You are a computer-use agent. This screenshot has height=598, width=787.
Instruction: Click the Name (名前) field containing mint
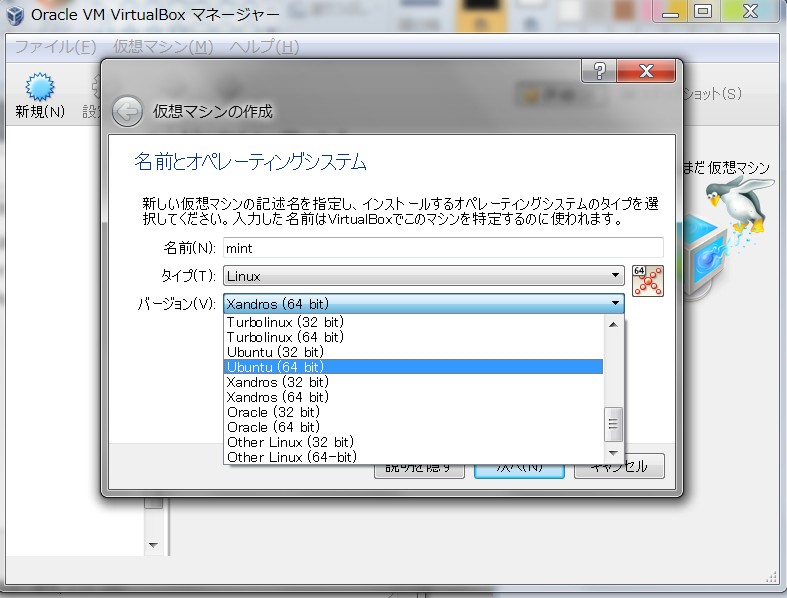[443, 247]
